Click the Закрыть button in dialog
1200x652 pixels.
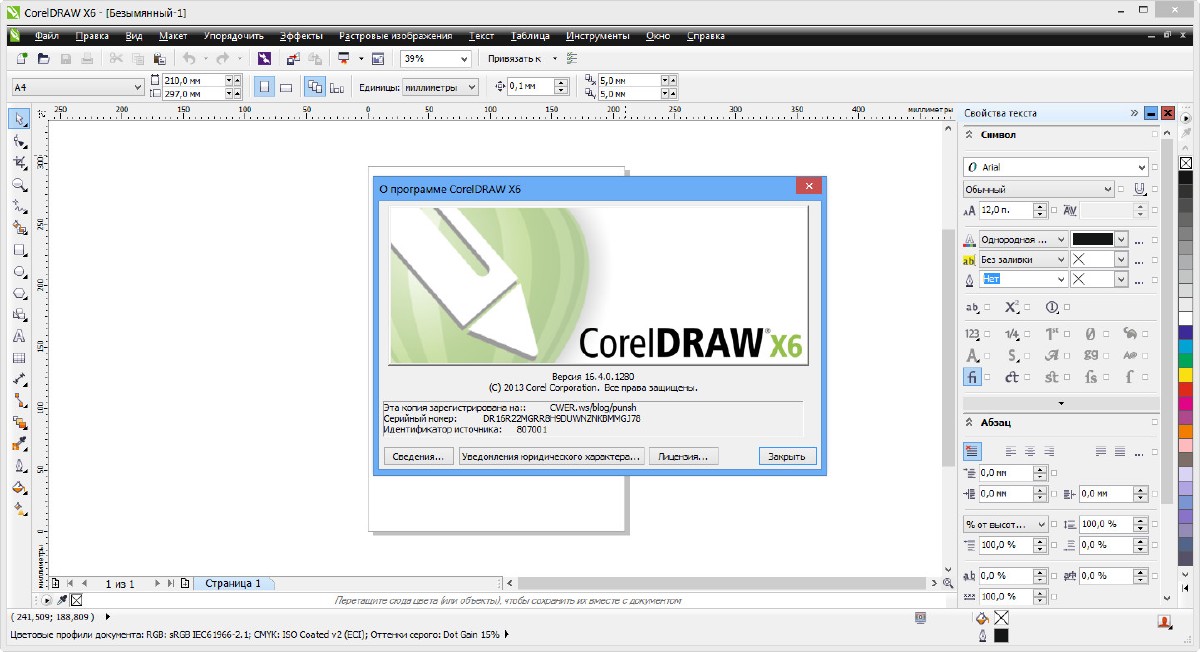click(x=787, y=456)
